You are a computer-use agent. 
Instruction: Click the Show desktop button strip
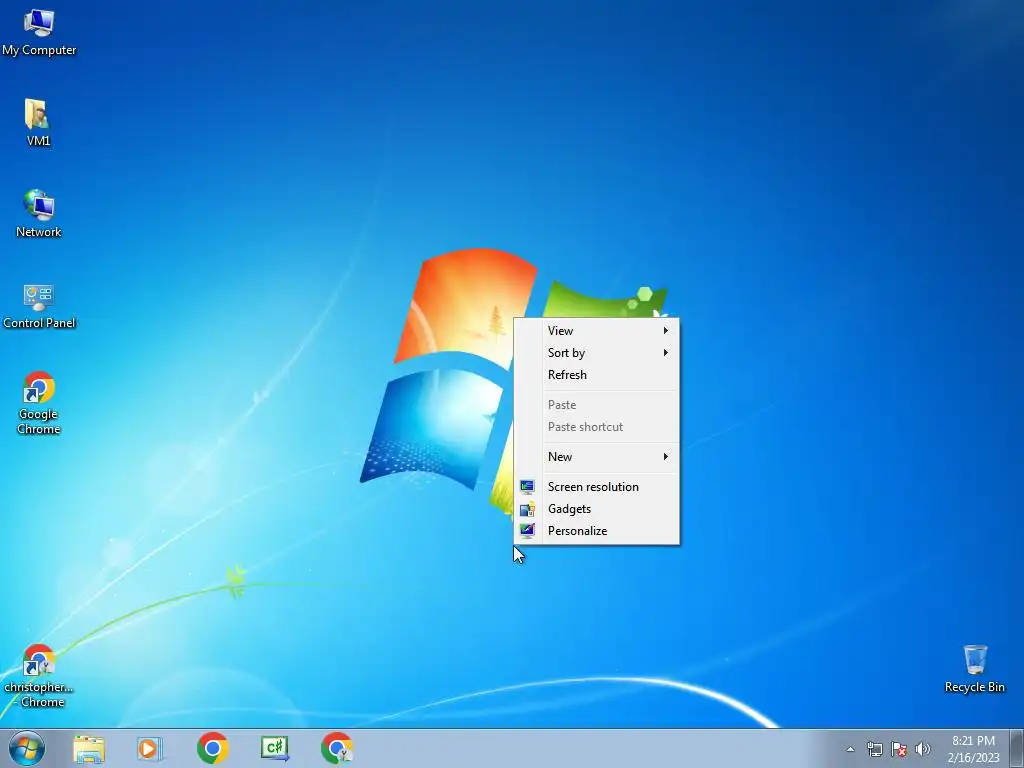1016,748
